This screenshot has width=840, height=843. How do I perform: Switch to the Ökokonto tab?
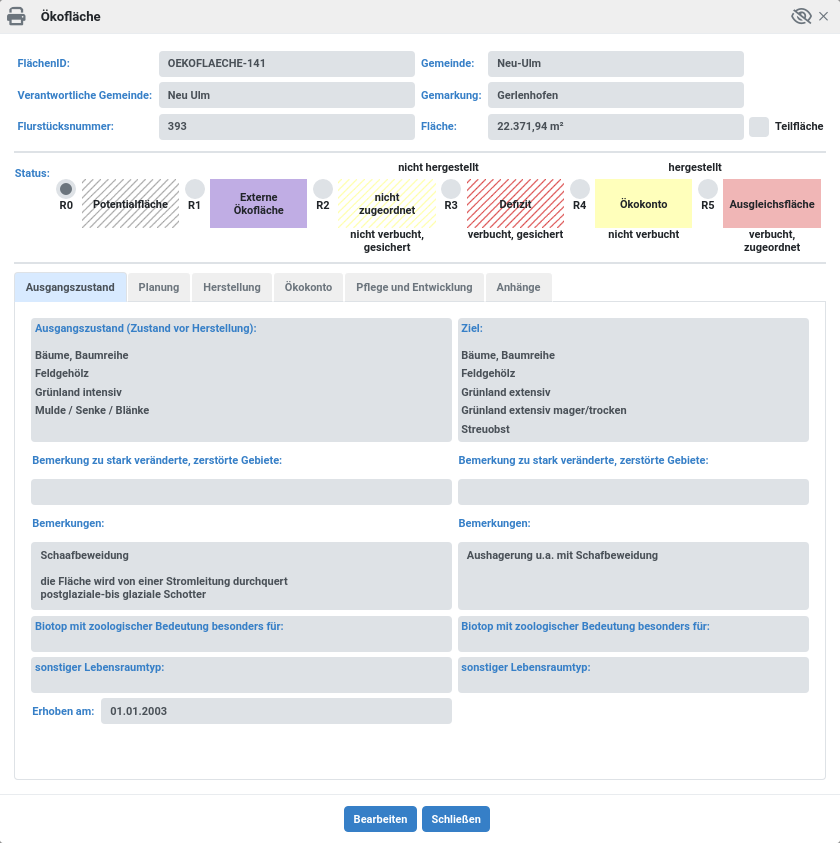[308, 287]
